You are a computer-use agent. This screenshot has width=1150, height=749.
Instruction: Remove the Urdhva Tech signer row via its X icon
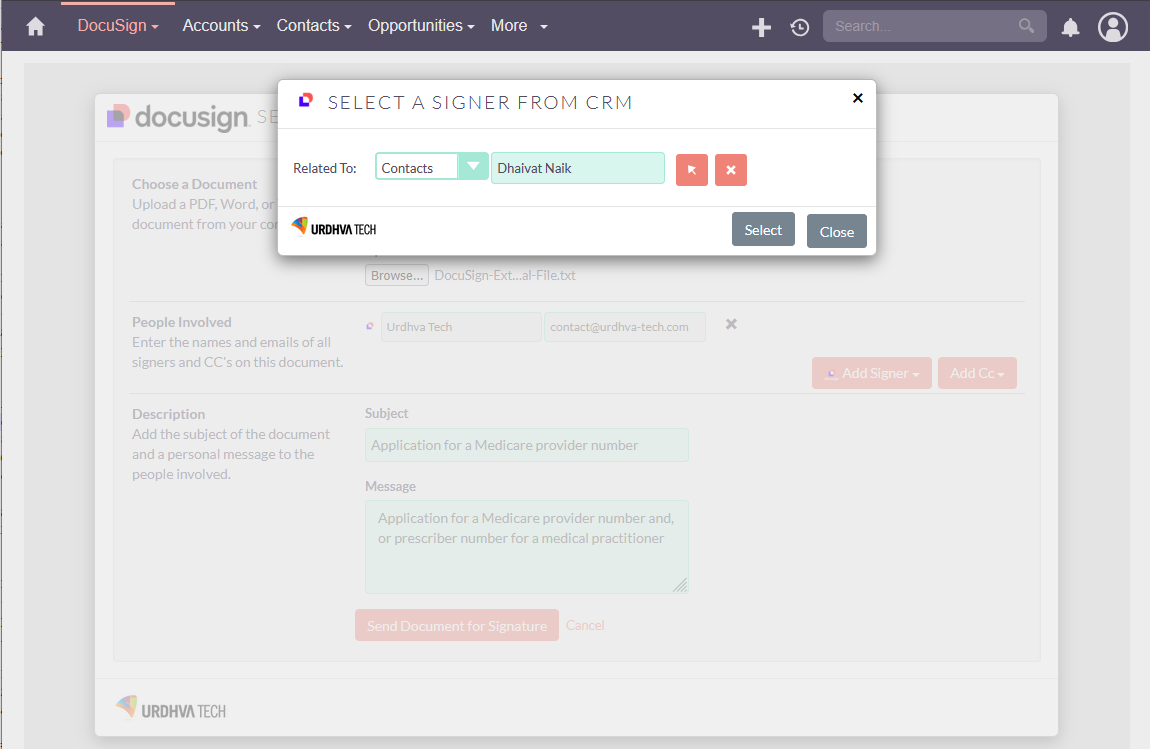point(730,324)
